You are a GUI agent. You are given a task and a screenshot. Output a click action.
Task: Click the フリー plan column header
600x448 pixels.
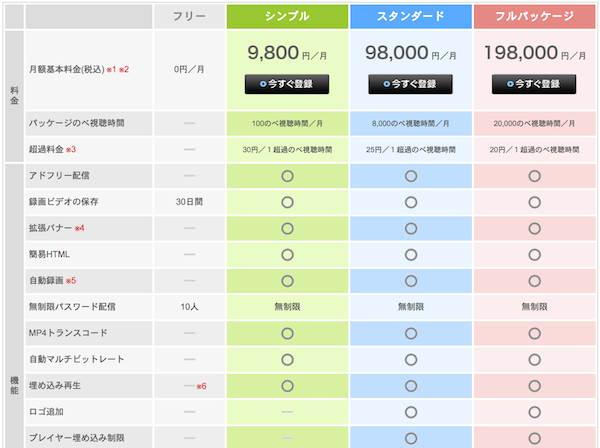(189, 16)
